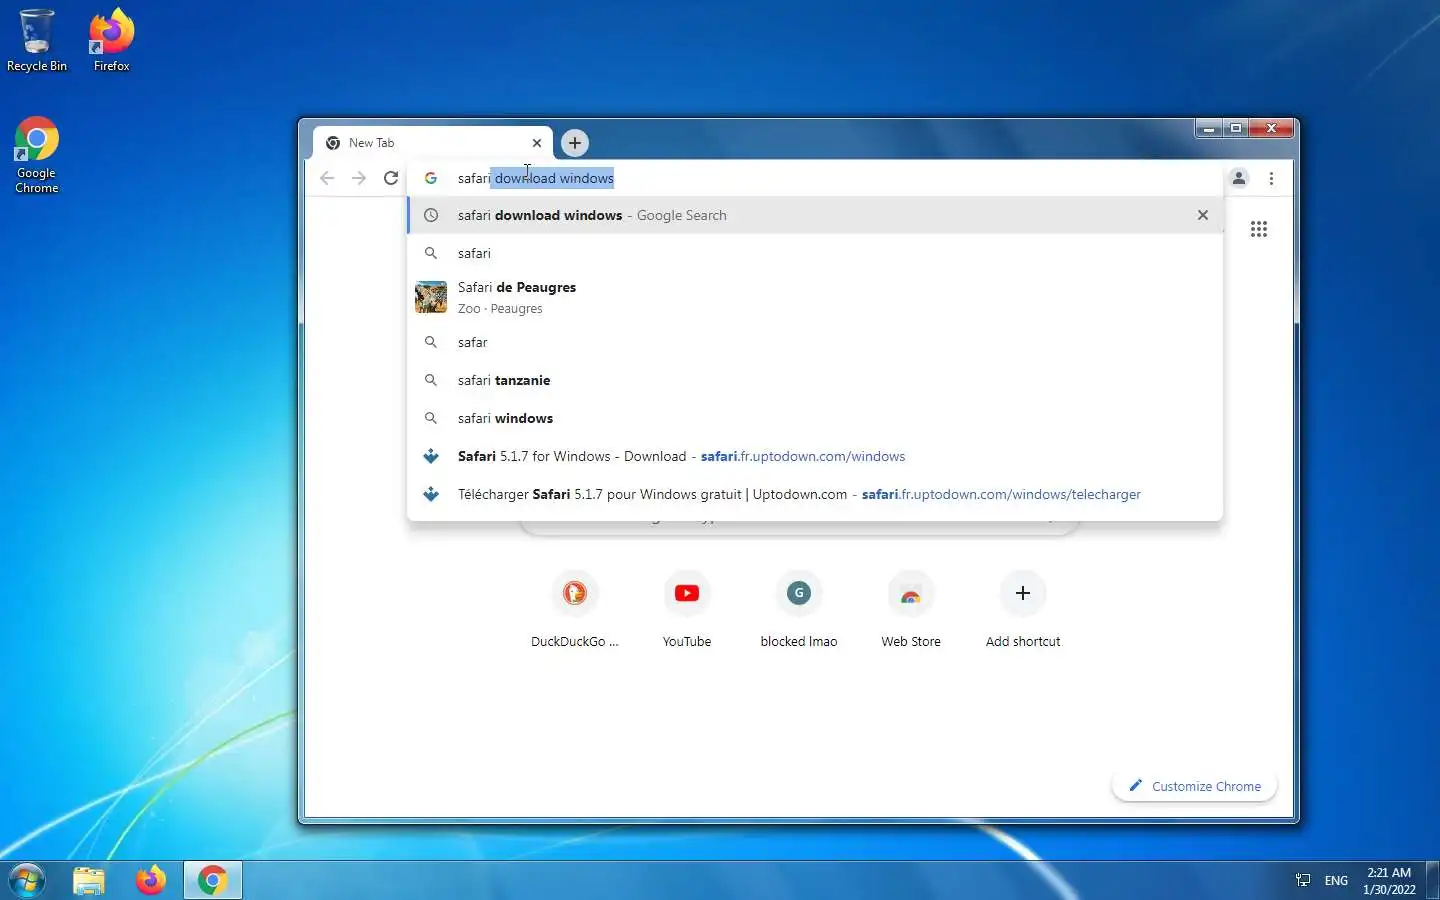
Task: Select 'safari tanzanie' suggestion
Action: [815, 380]
